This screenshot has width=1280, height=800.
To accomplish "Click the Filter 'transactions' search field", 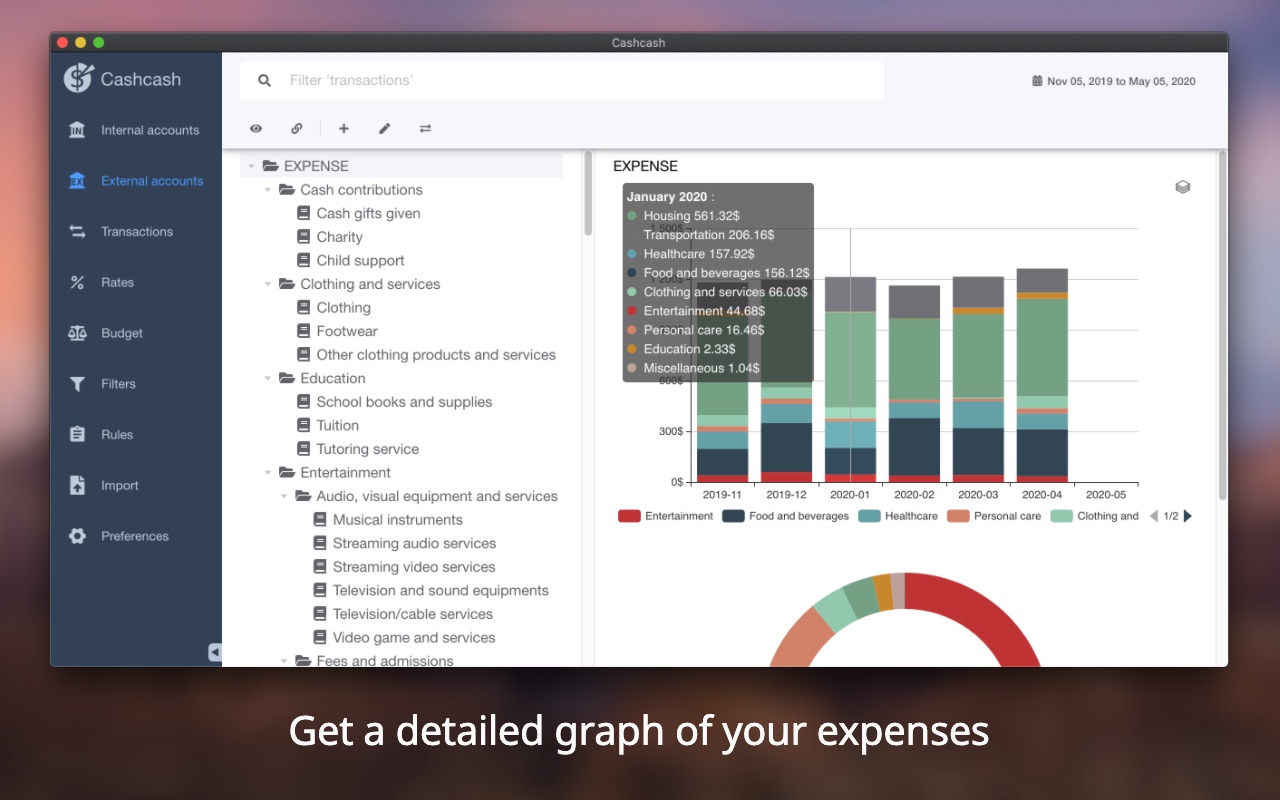I will click(562, 80).
